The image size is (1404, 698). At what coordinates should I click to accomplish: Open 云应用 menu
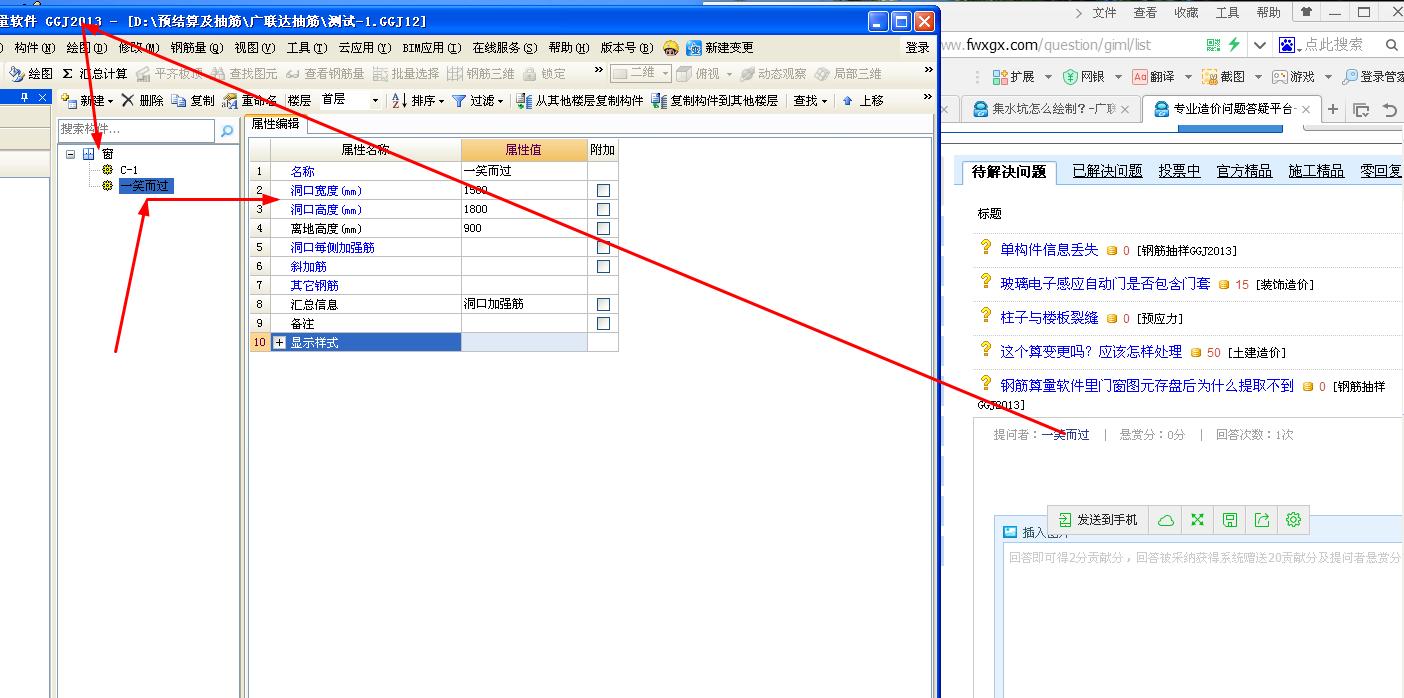click(365, 47)
